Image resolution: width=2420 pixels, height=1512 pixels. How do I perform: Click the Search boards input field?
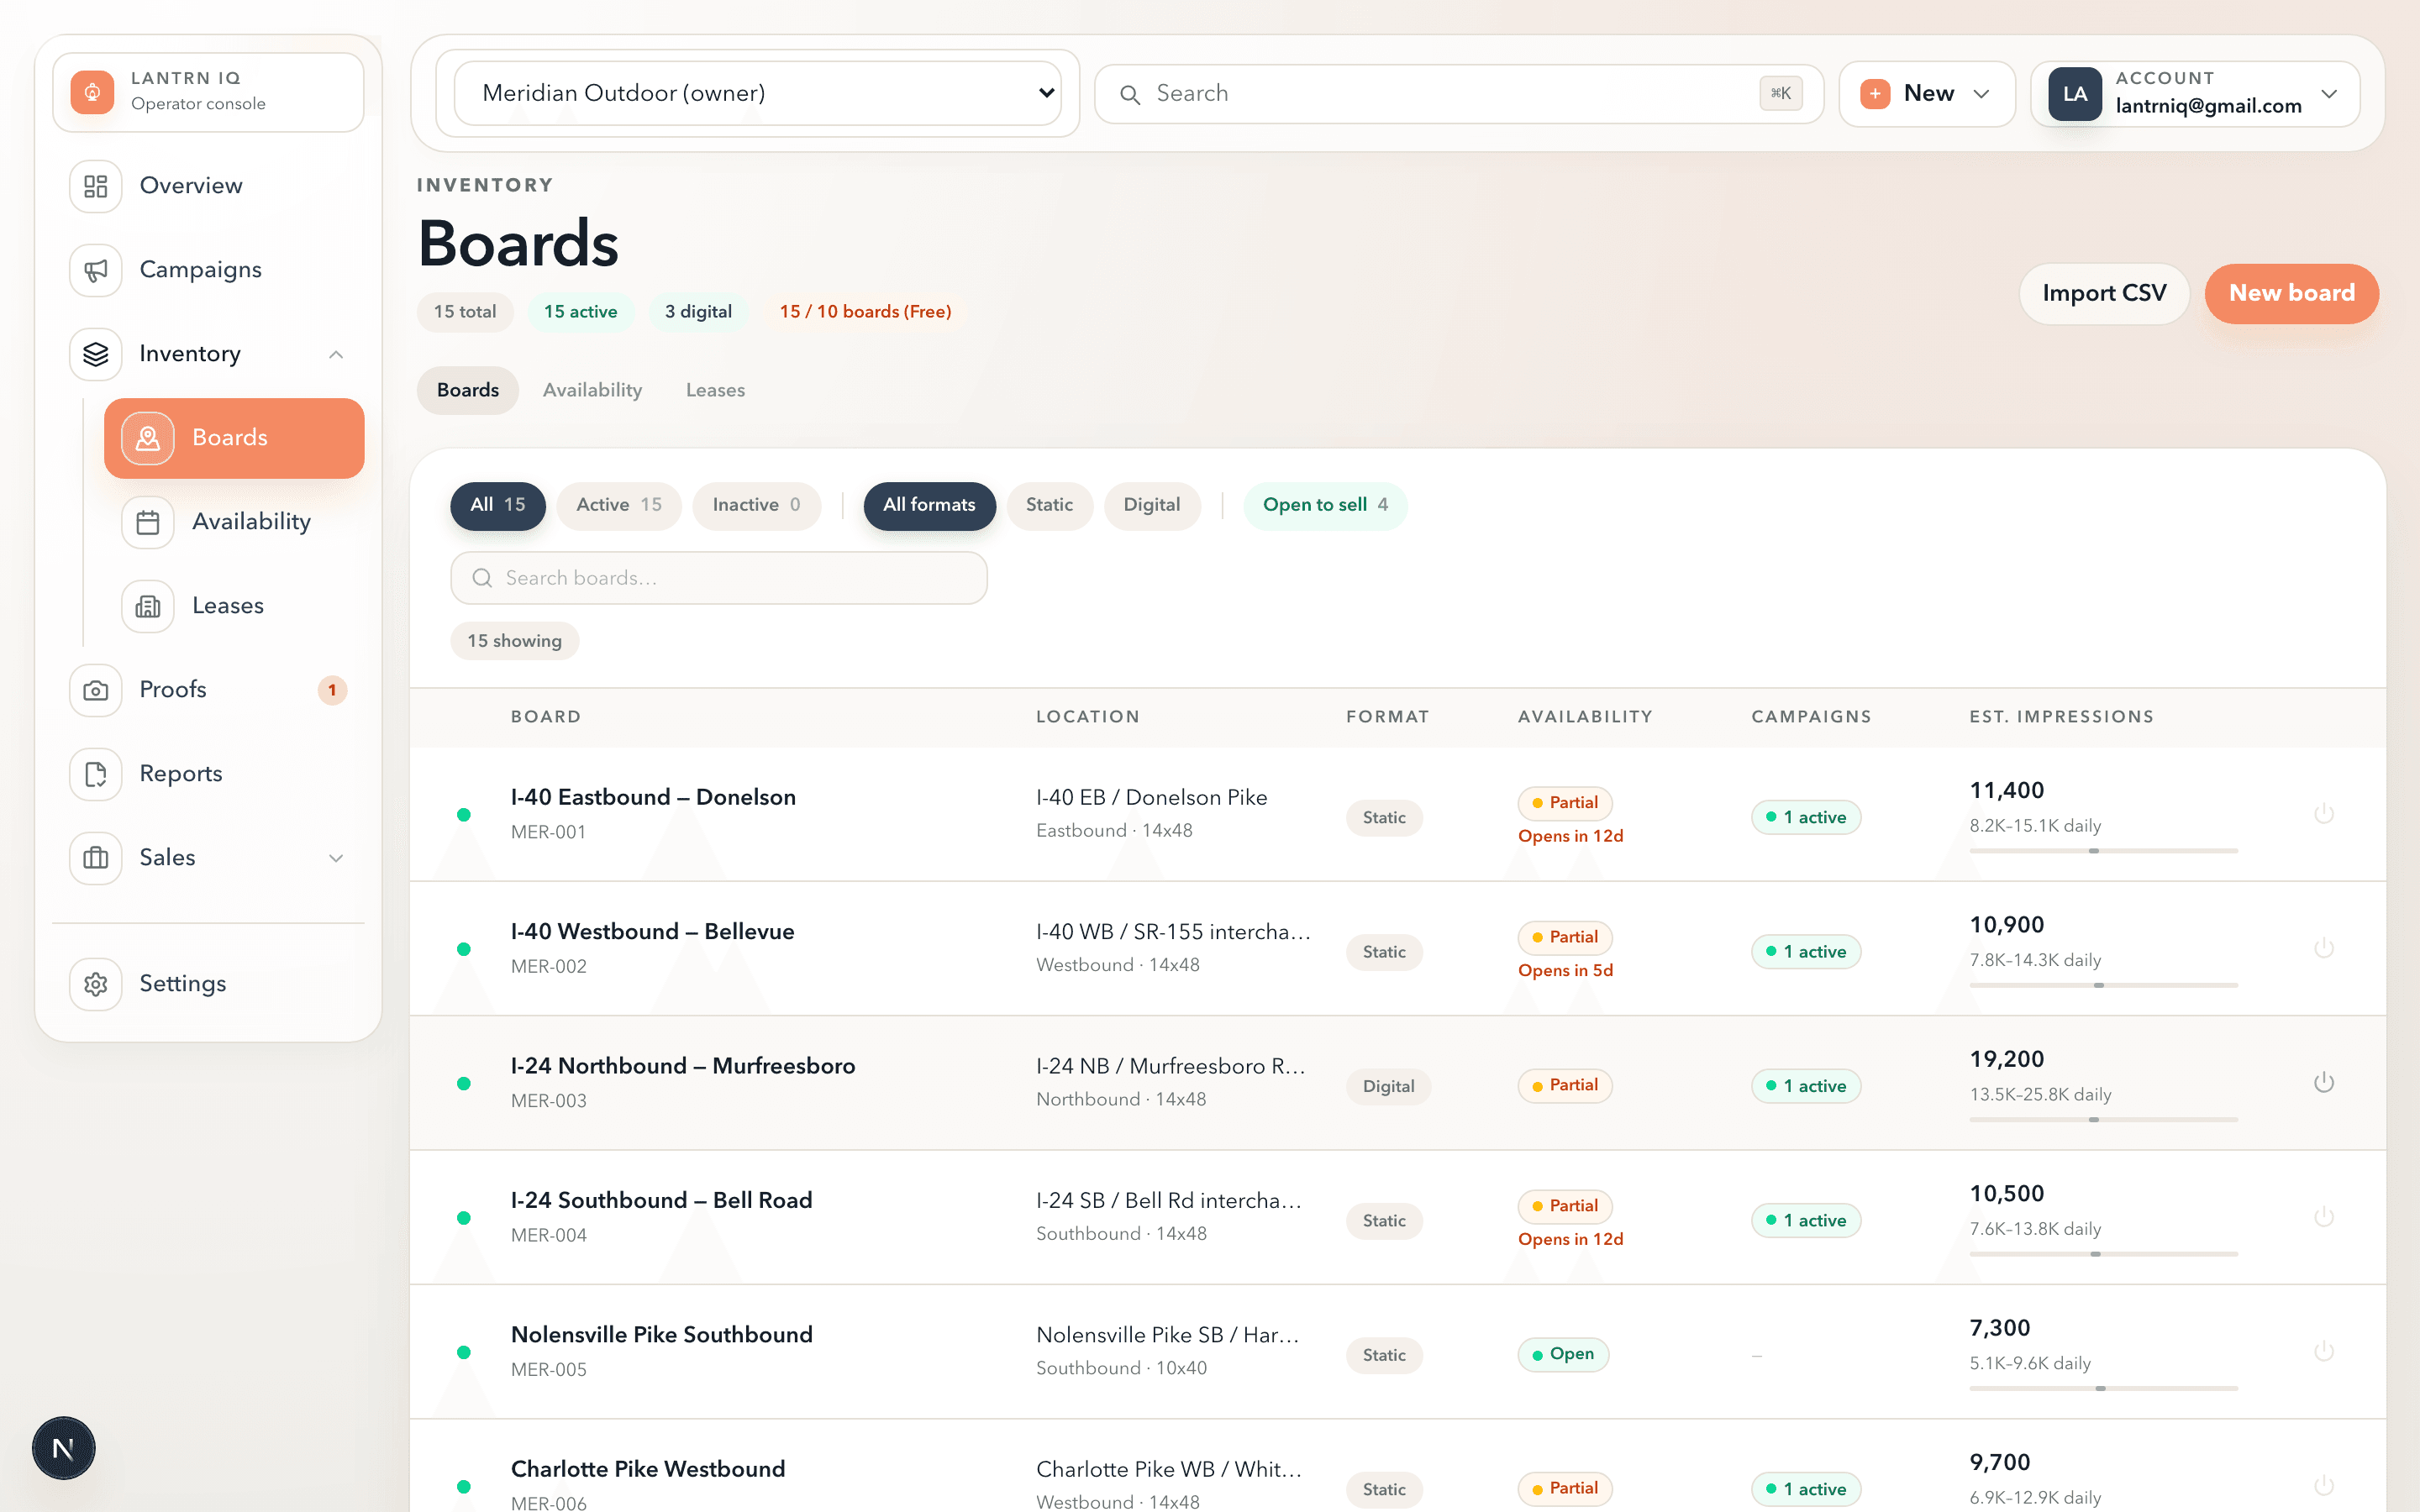click(x=718, y=577)
